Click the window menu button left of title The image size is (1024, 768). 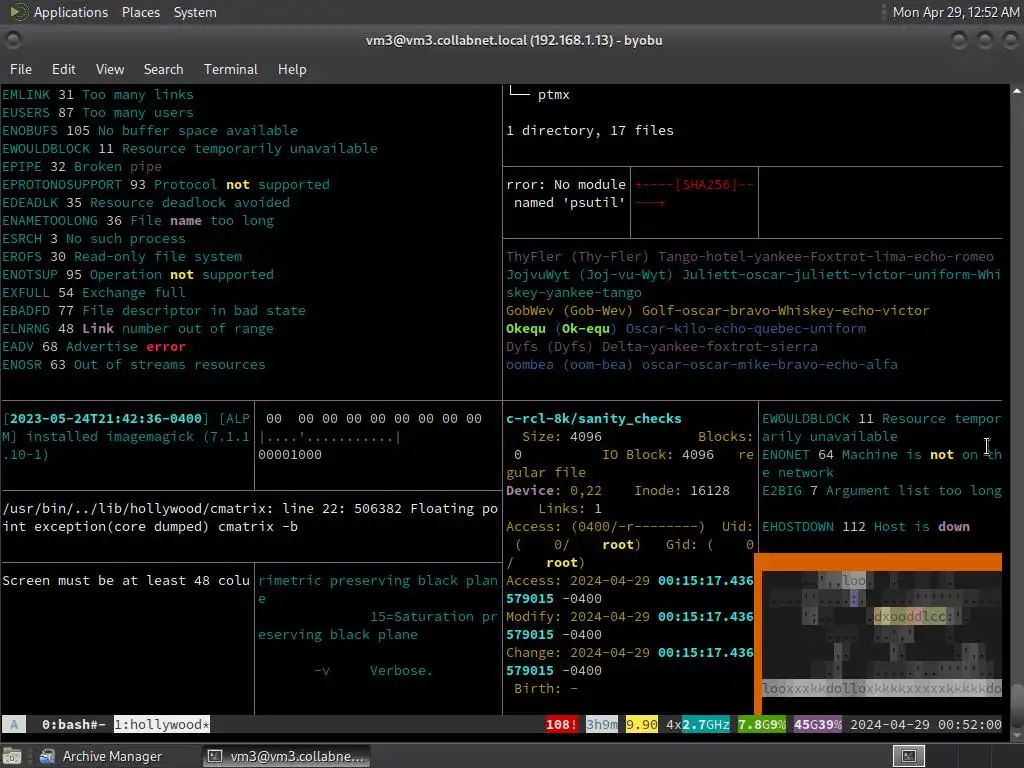(x=13, y=40)
